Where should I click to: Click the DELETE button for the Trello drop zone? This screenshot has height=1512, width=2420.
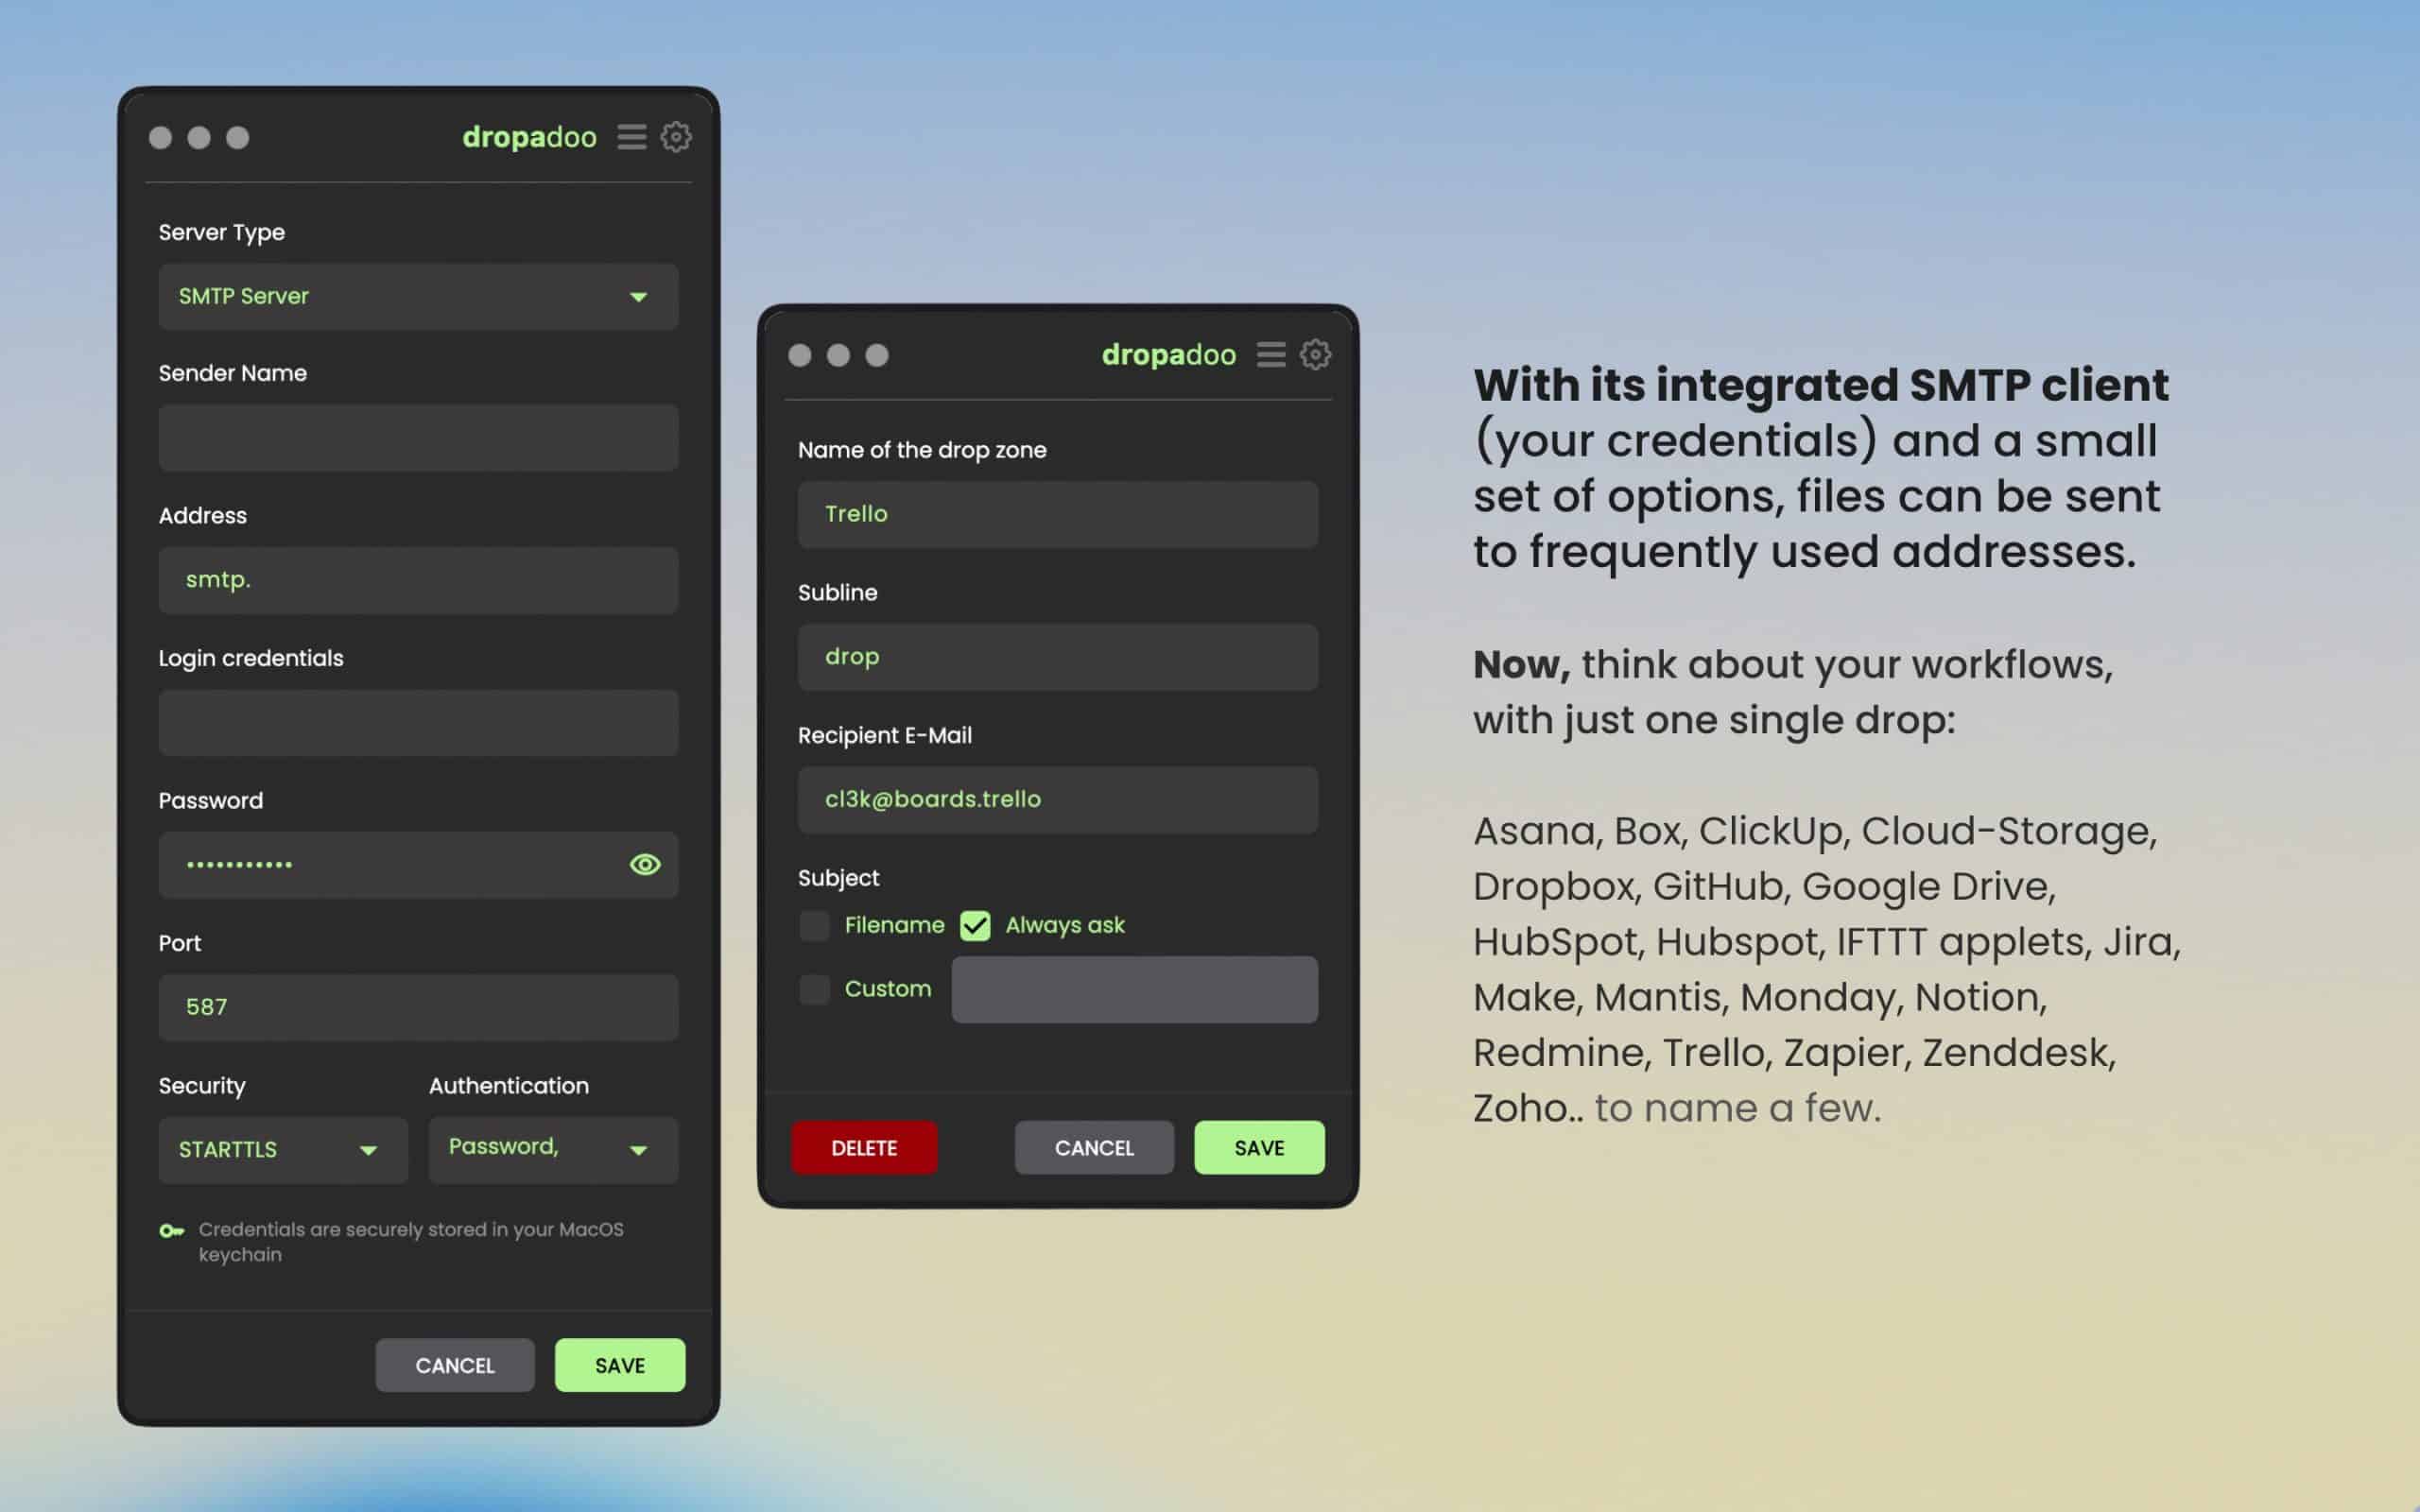[x=863, y=1147]
